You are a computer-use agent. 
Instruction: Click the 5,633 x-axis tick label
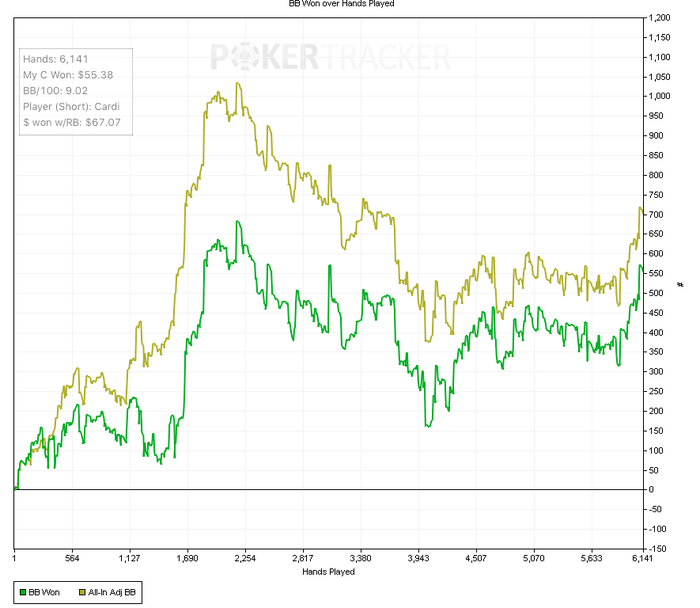click(592, 558)
